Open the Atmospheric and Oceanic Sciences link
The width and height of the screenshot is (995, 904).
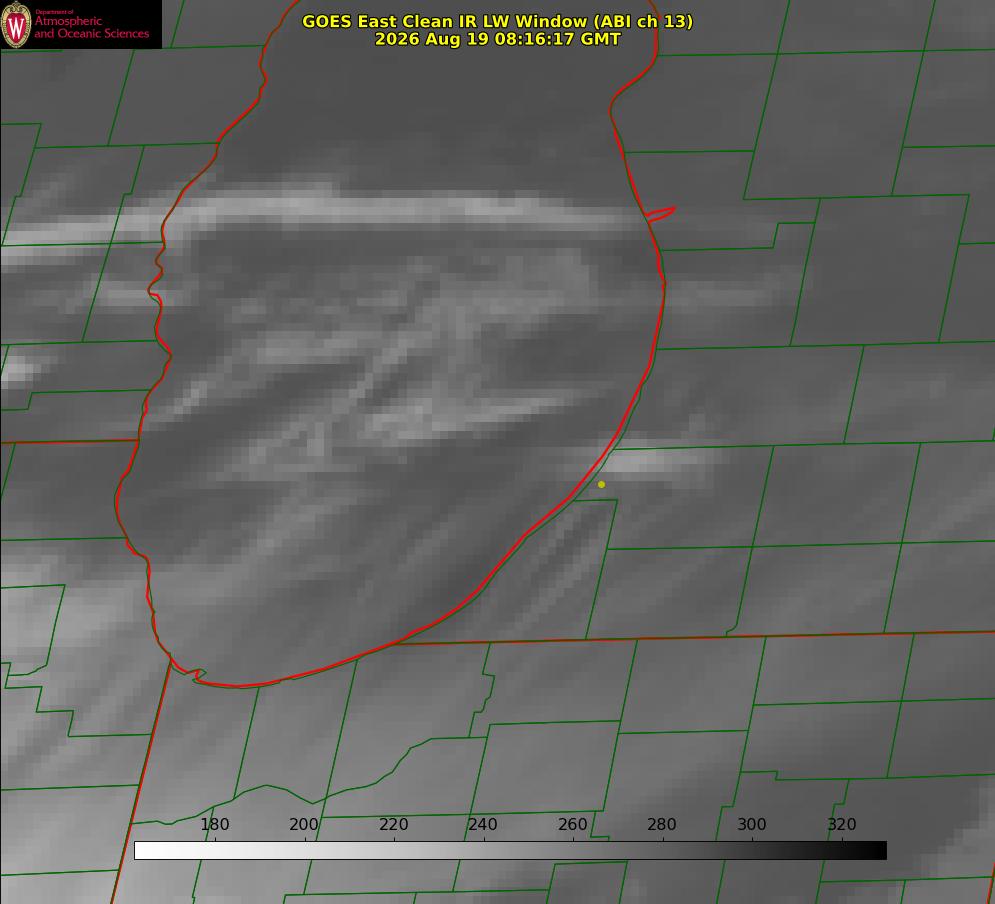point(91,27)
